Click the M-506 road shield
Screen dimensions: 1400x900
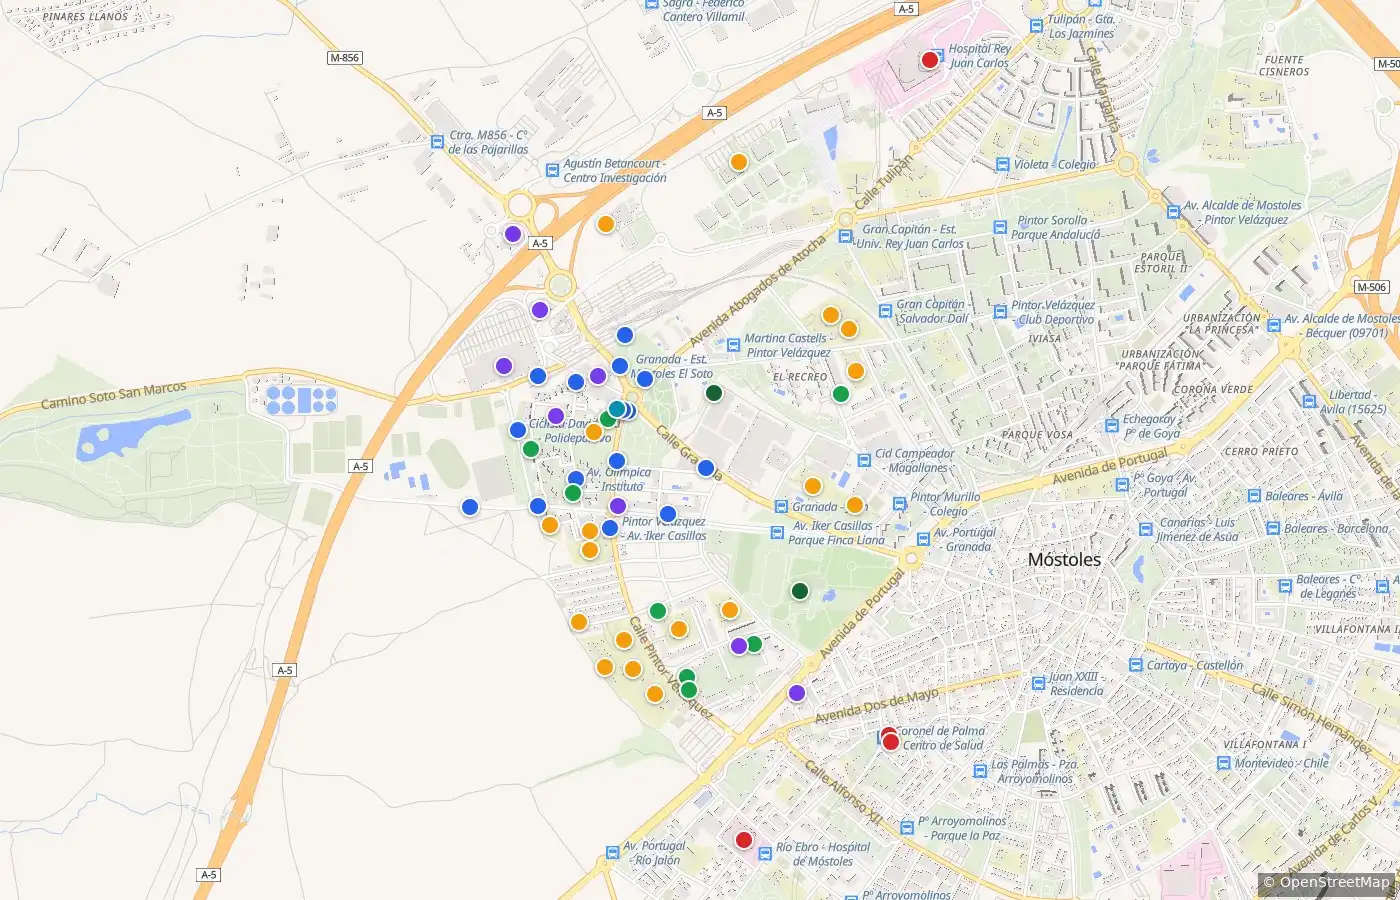coord(1371,287)
